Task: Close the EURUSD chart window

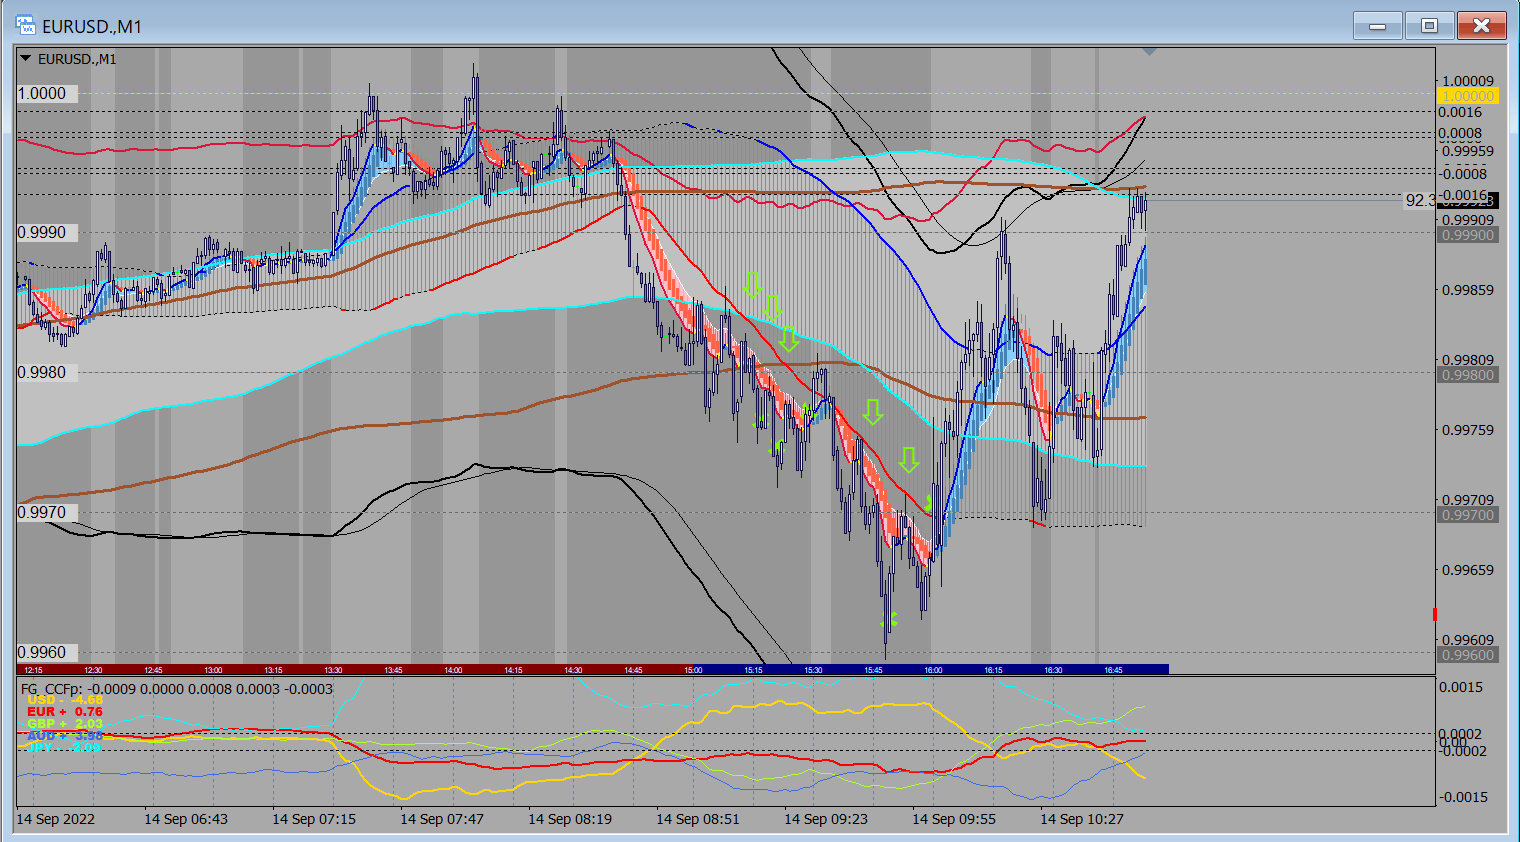Action: (1481, 25)
